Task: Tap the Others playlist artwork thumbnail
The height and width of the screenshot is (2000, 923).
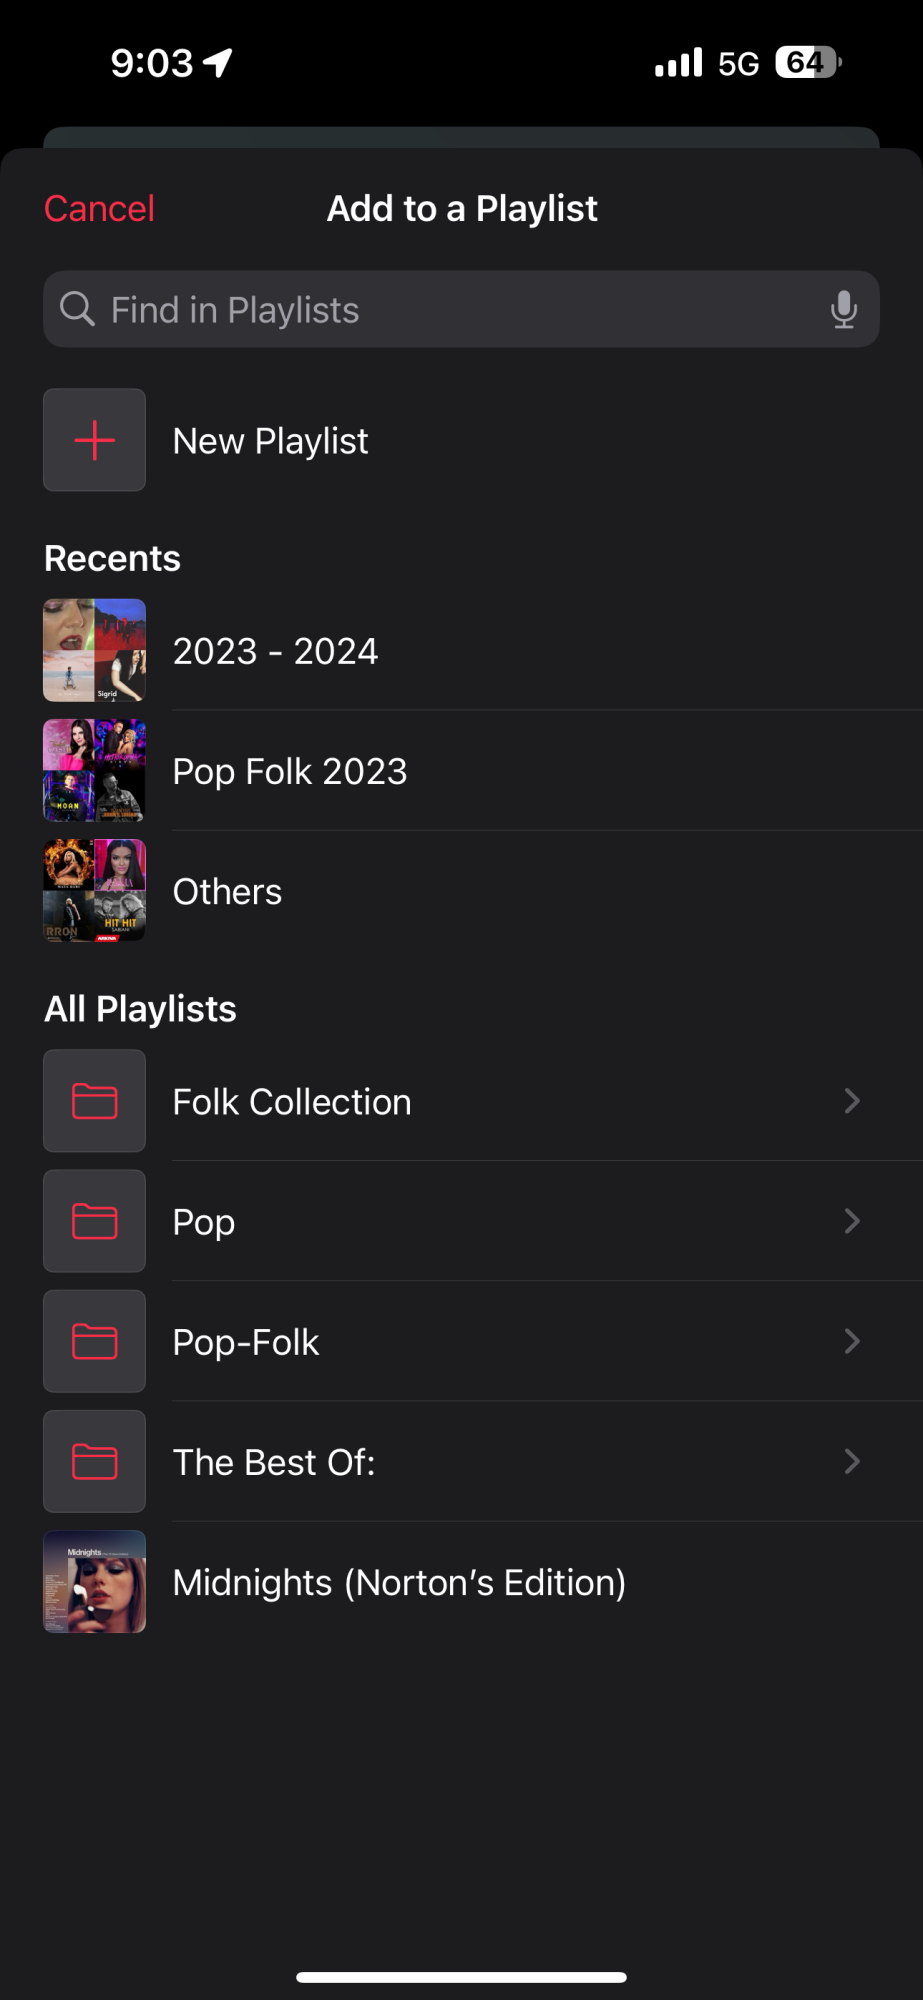Action: 95,890
